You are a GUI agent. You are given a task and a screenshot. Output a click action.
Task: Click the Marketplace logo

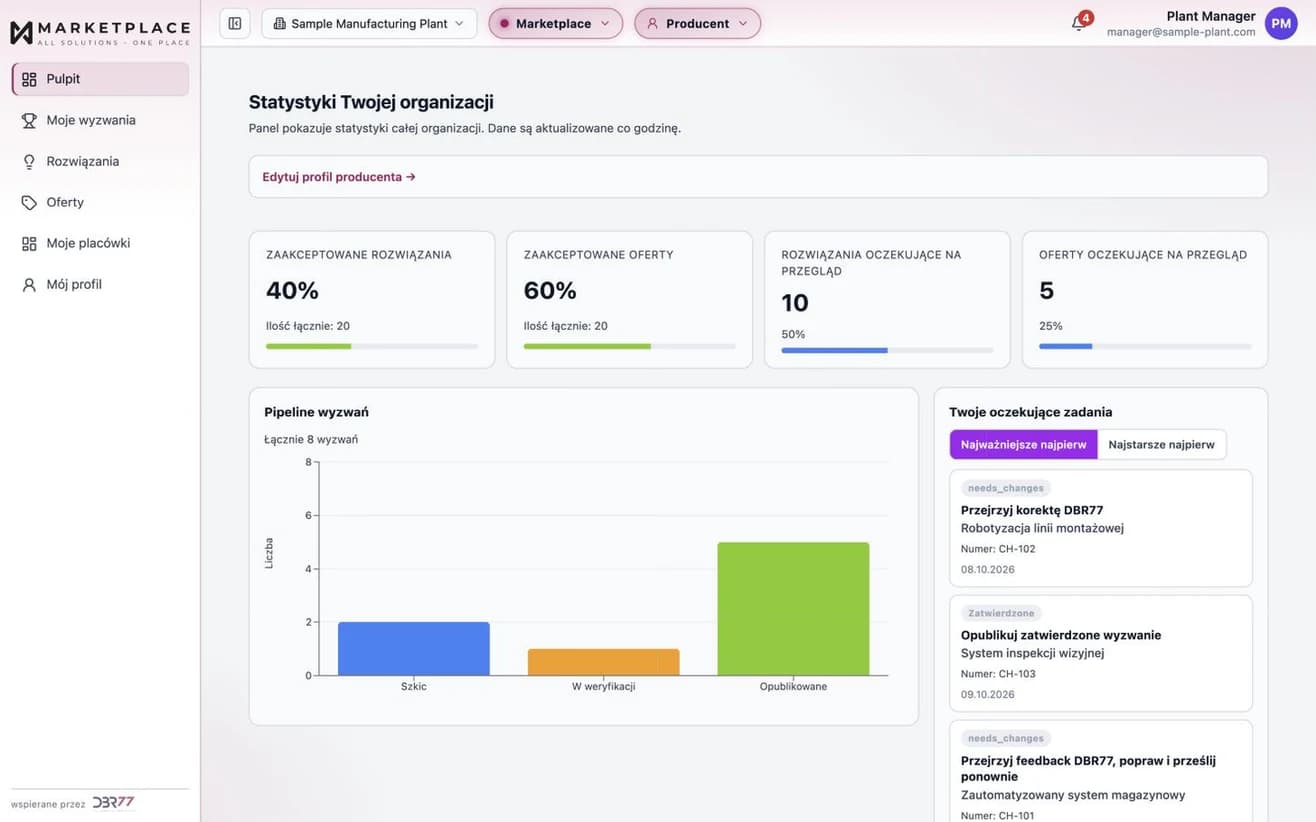click(99, 32)
